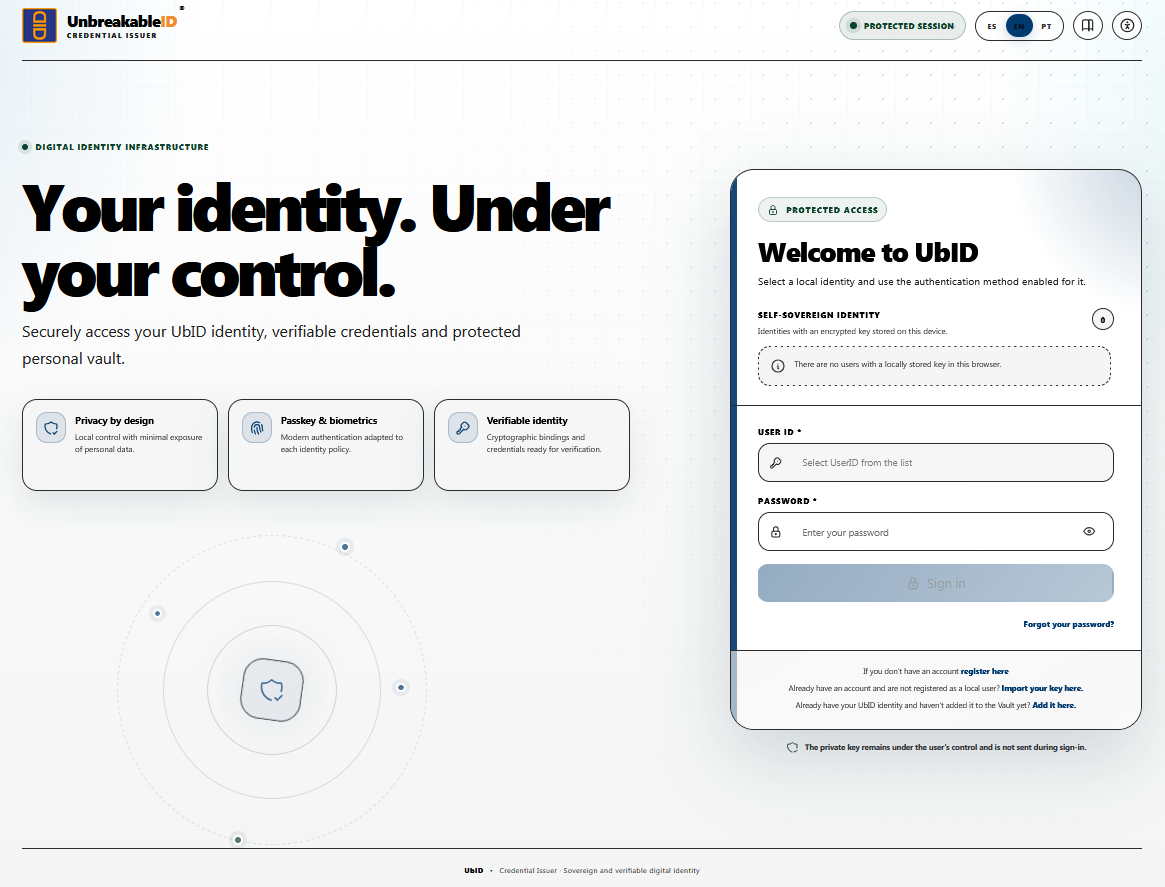The height and width of the screenshot is (887, 1165).
Task: Switch language to ES
Action: coord(992,27)
